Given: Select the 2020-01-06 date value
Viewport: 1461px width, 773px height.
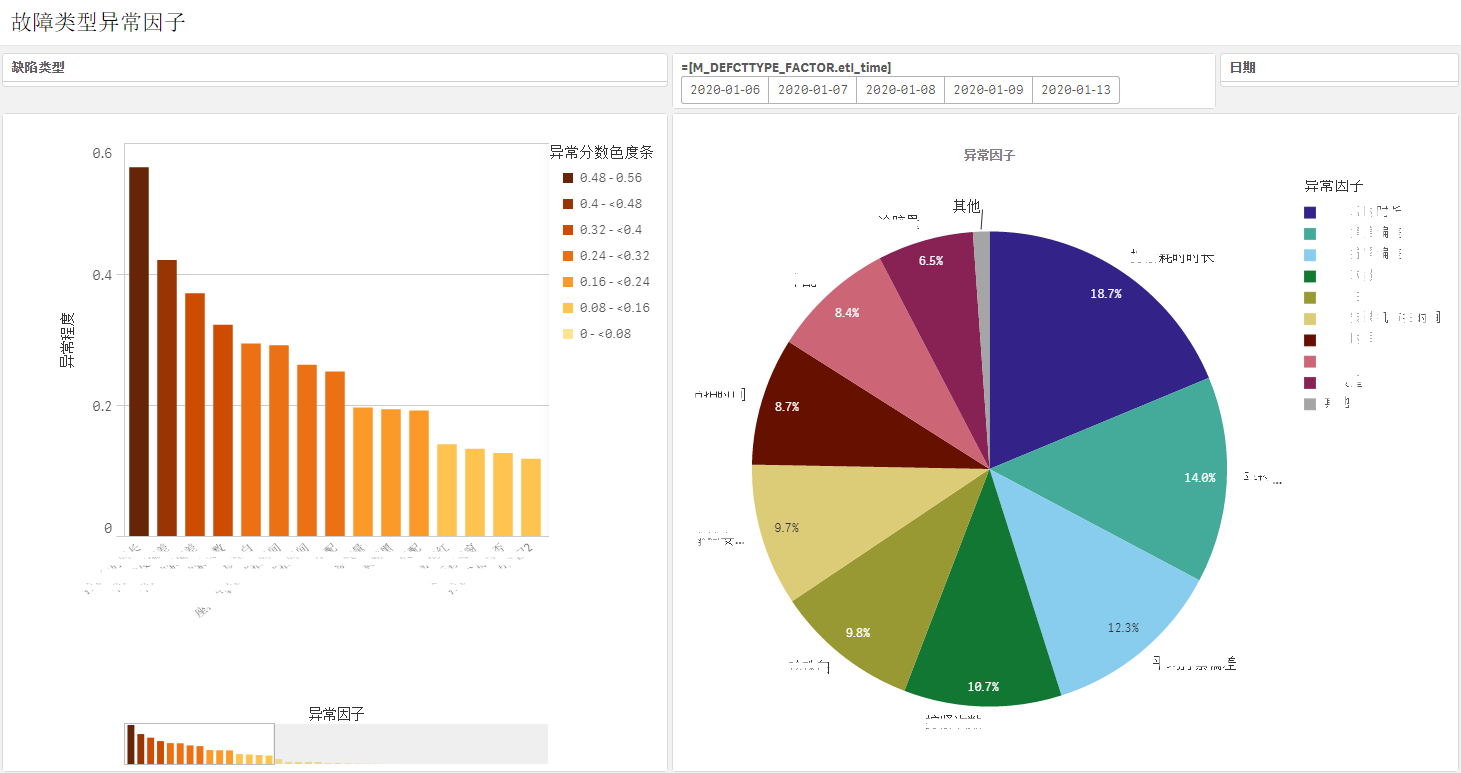Looking at the screenshot, I should coord(725,90).
